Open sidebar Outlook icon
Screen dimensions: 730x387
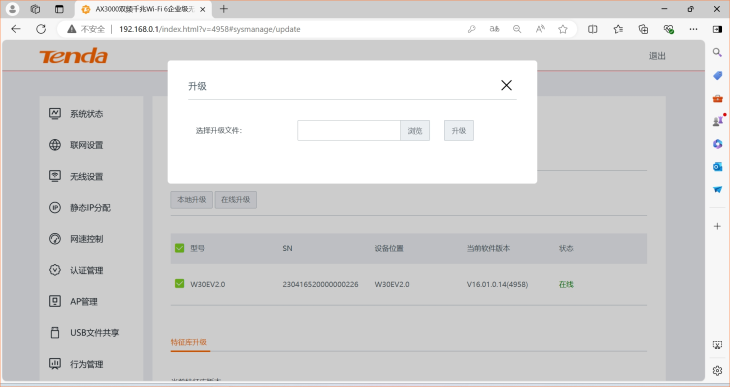pyautogui.click(x=717, y=167)
